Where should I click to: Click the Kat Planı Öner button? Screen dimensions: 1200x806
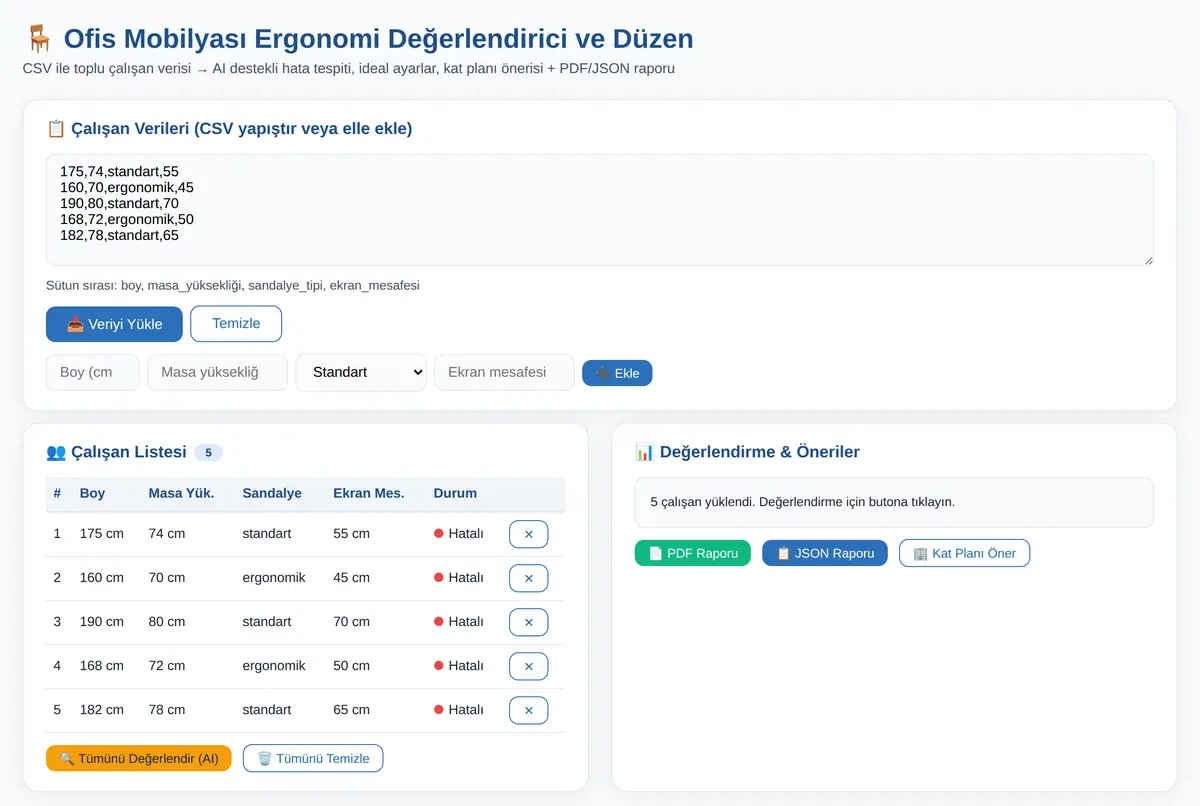point(964,553)
